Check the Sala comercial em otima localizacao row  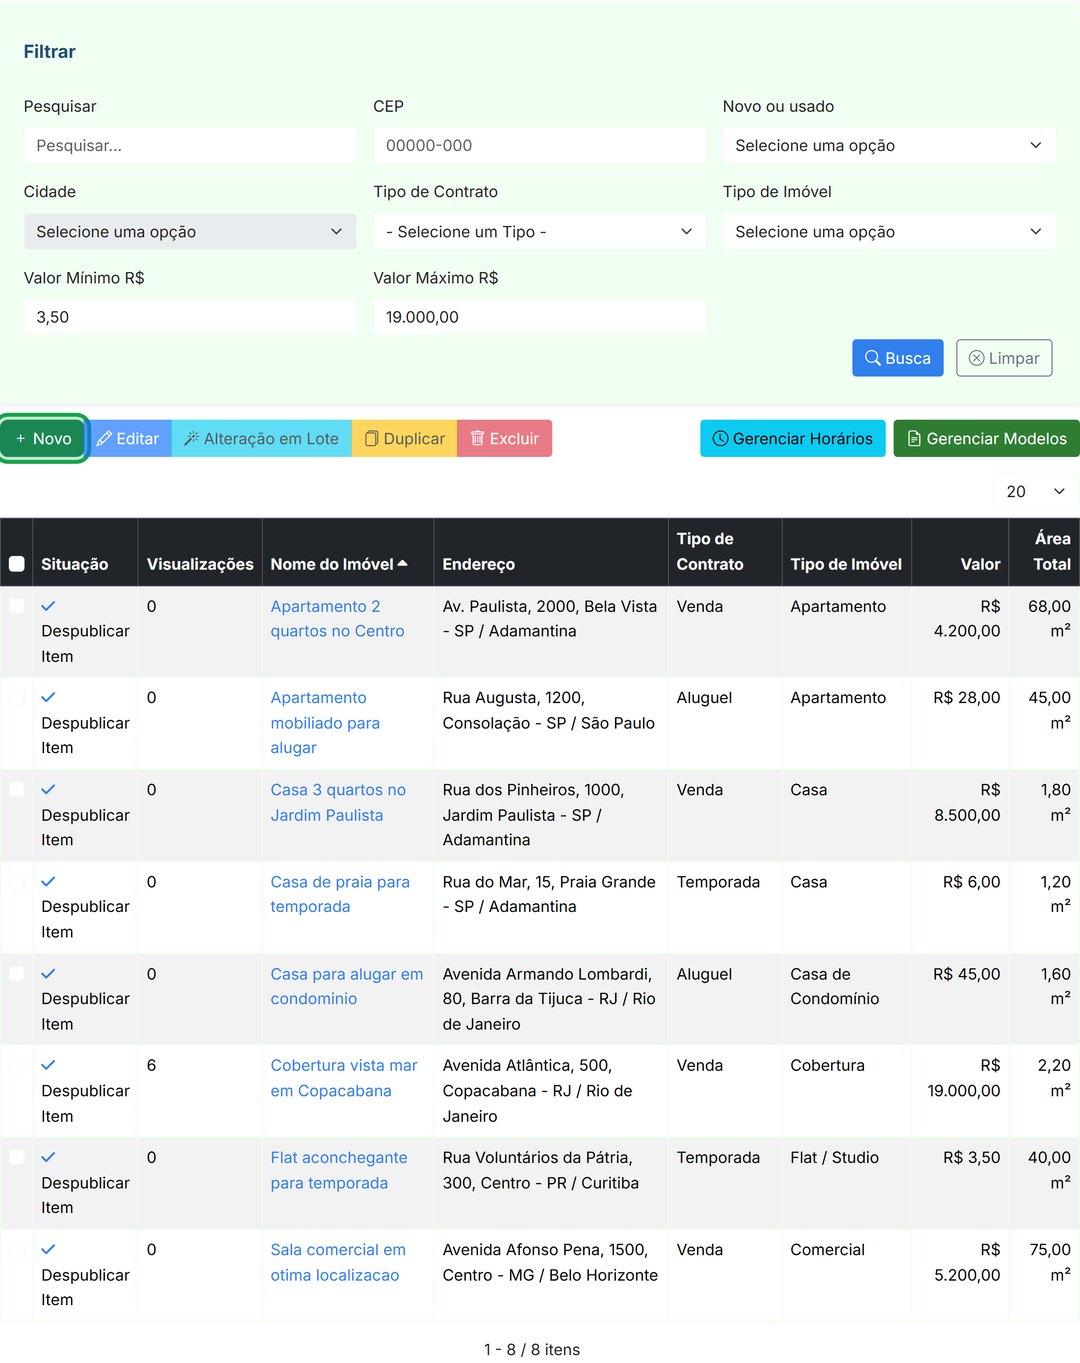17,1249
